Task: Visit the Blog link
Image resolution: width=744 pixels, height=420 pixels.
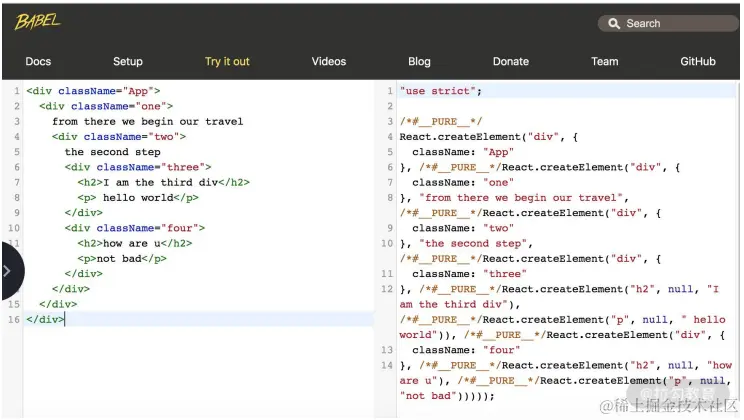Action: pyautogui.click(x=419, y=62)
